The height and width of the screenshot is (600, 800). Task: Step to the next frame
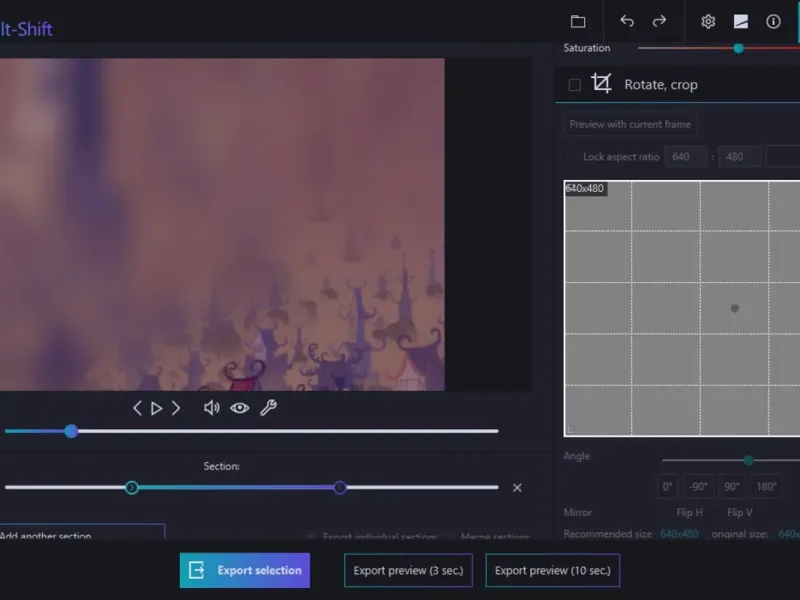coord(176,408)
